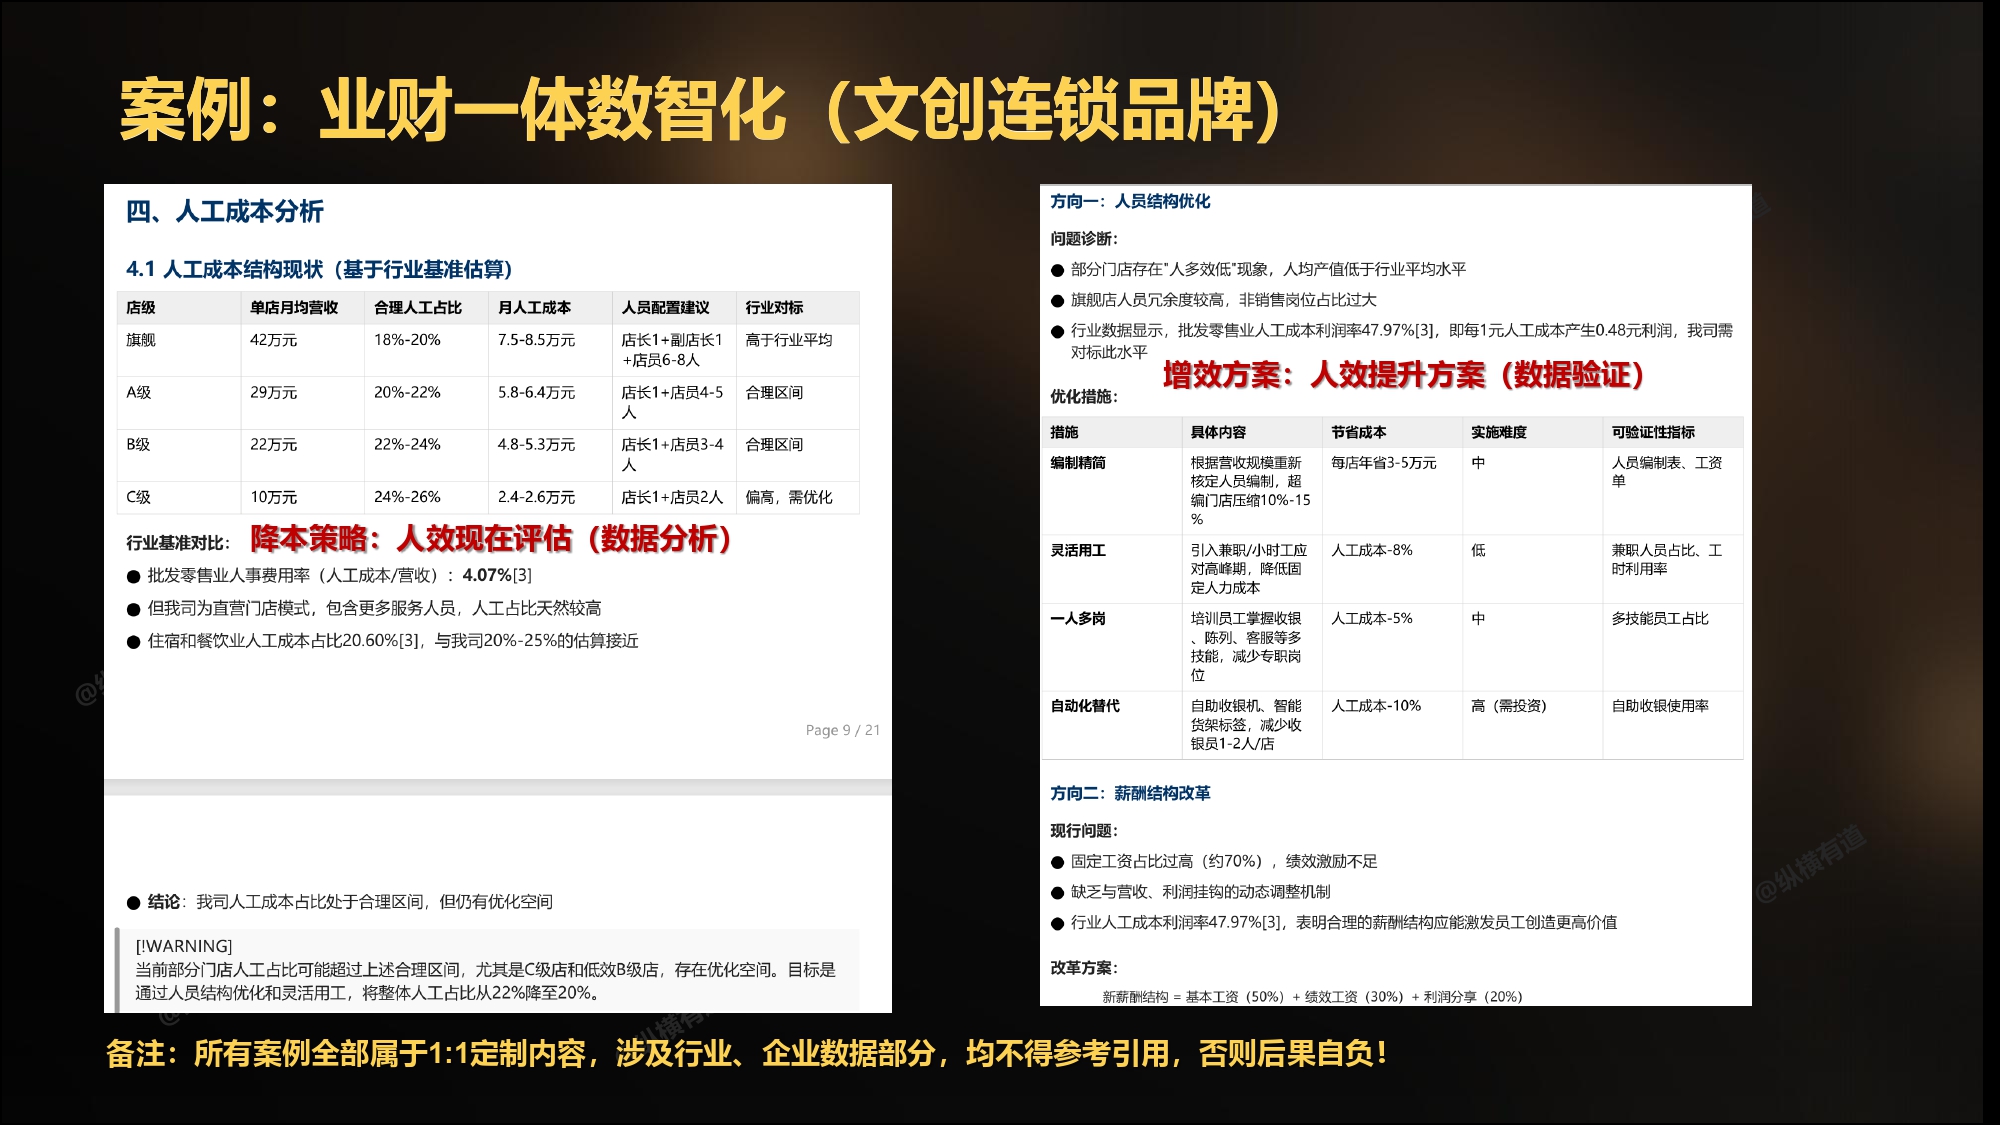Click red annotation 增效方案：人效提升方案
Image resolution: width=2000 pixels, height=1125 pixels.
(x=1404, y=375)
